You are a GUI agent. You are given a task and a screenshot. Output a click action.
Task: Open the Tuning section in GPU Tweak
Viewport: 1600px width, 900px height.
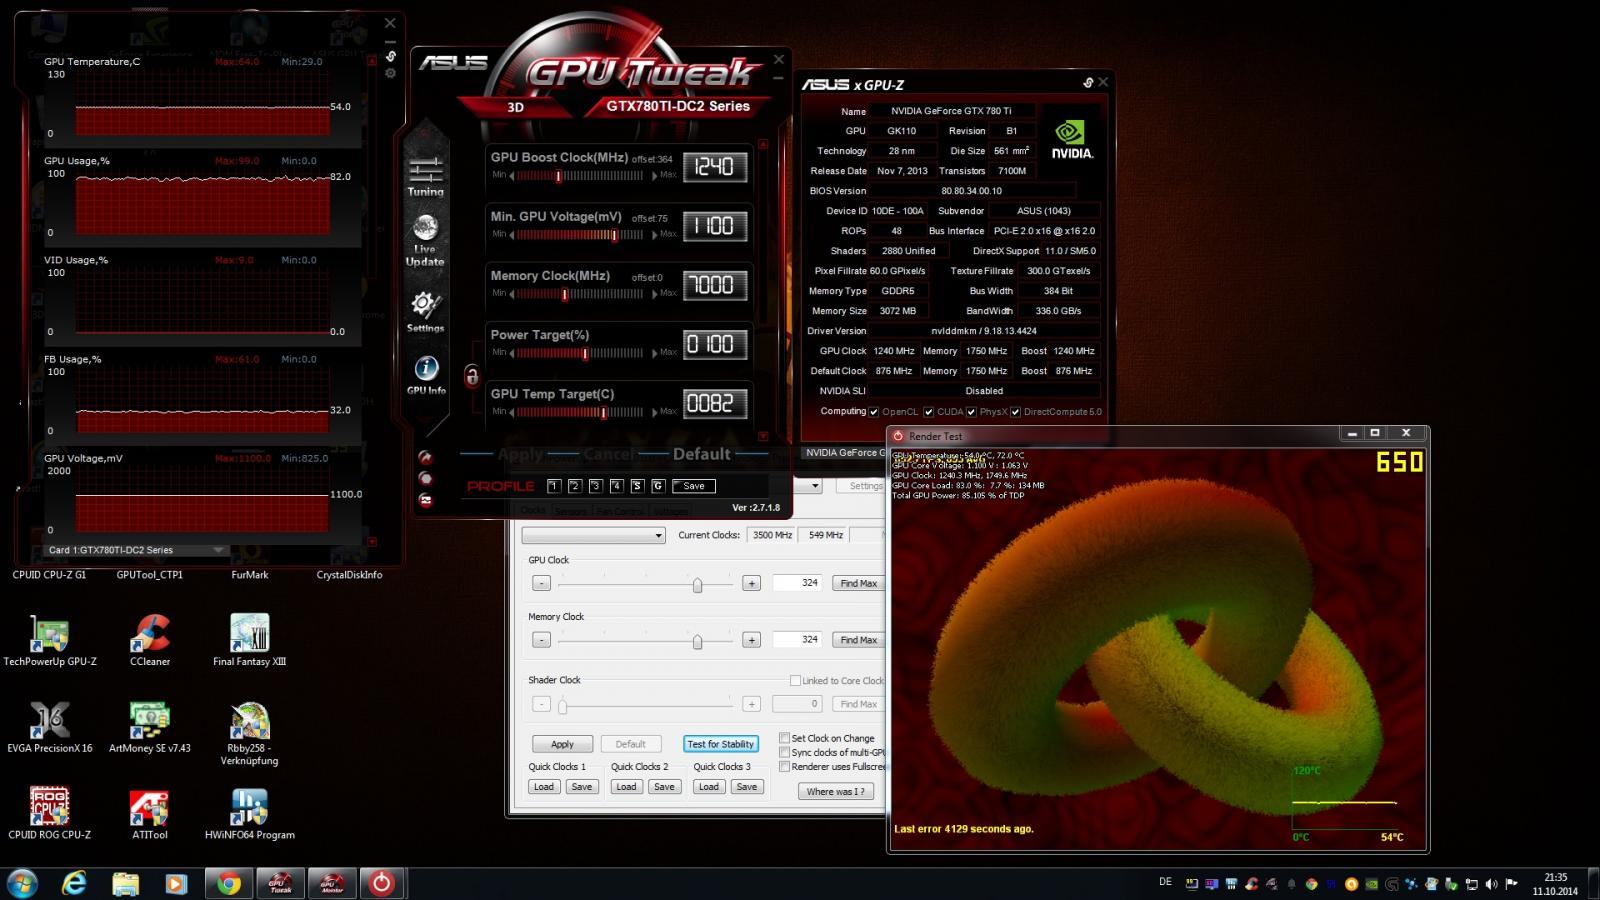coord(425,176)
